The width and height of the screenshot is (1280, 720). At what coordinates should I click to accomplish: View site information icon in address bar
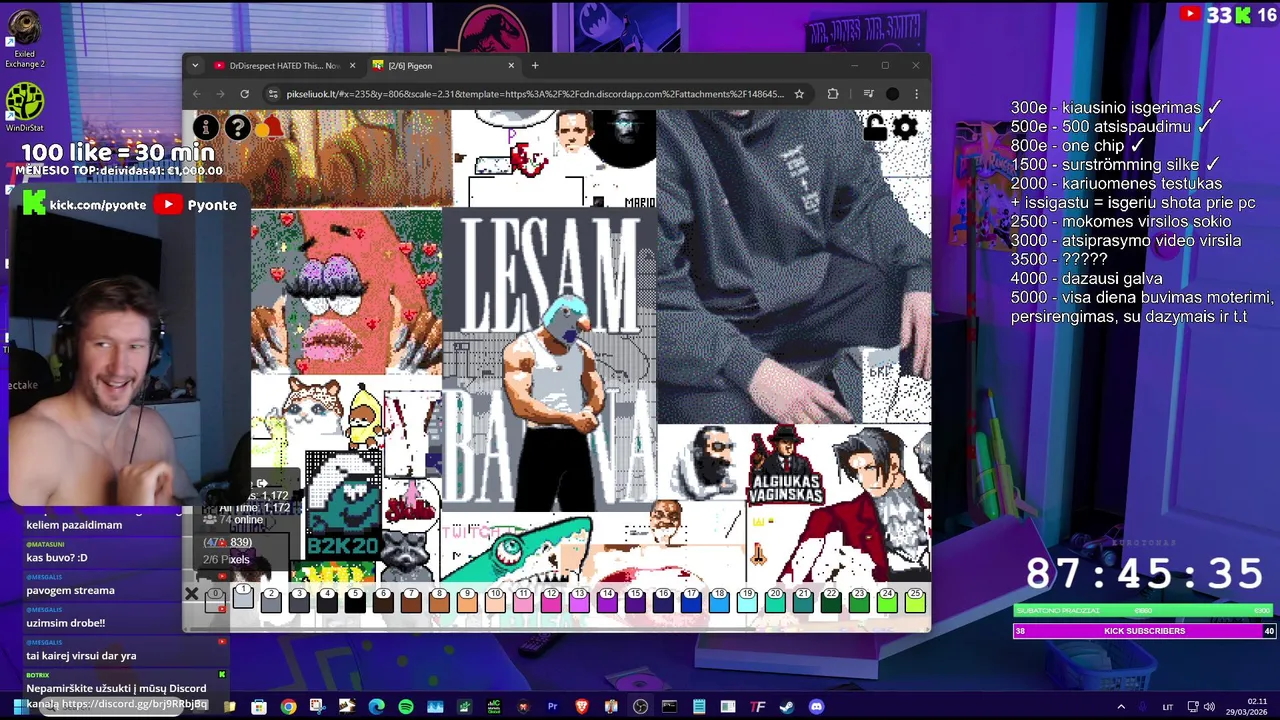pos(273,94)
